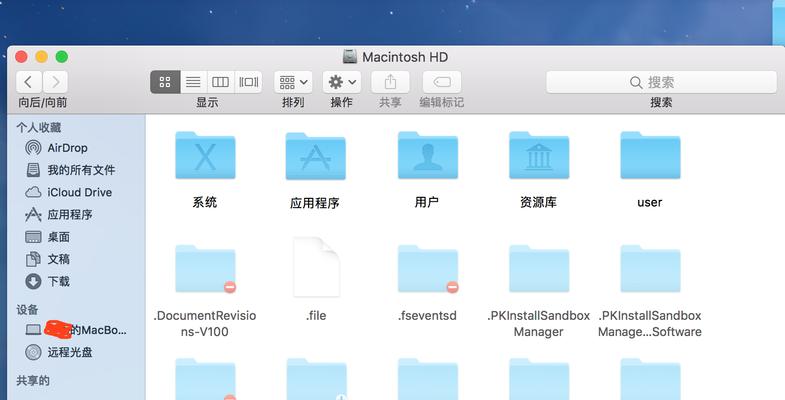Open the 操作 gear action menu
The image size is (785, 400).
[342, 82]
